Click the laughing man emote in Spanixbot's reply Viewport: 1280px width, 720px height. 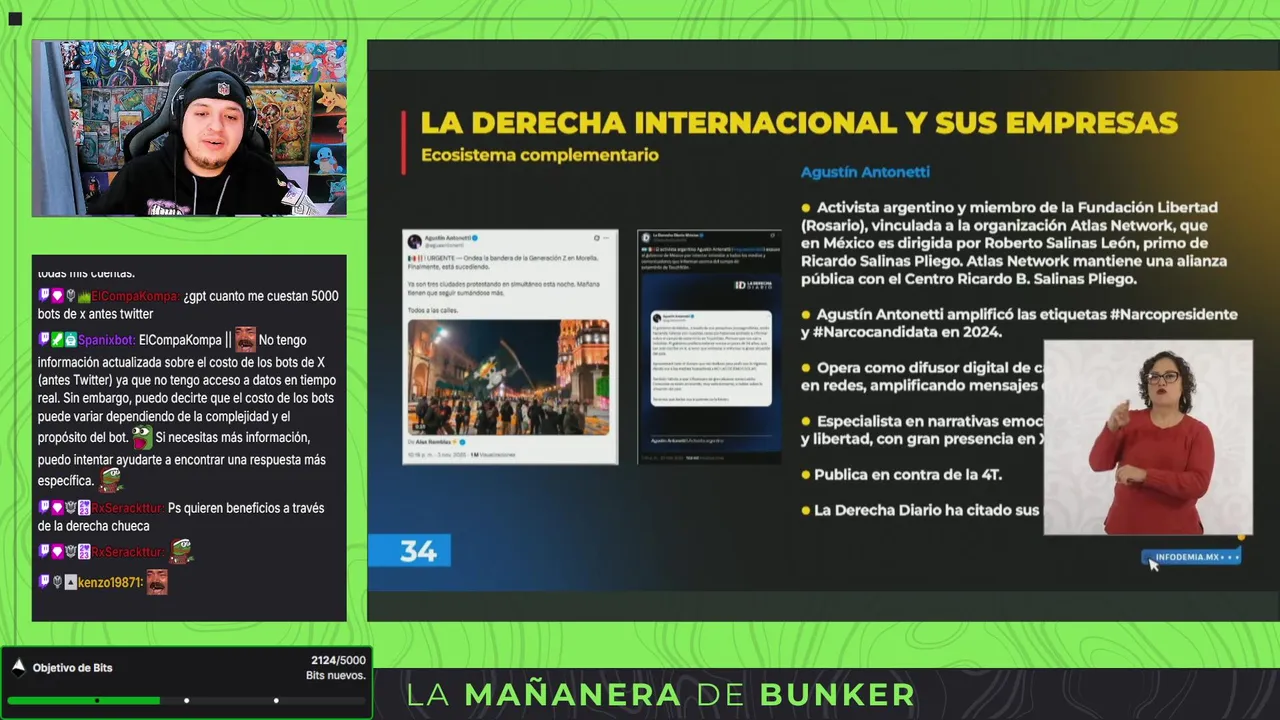tap(245, 339)
